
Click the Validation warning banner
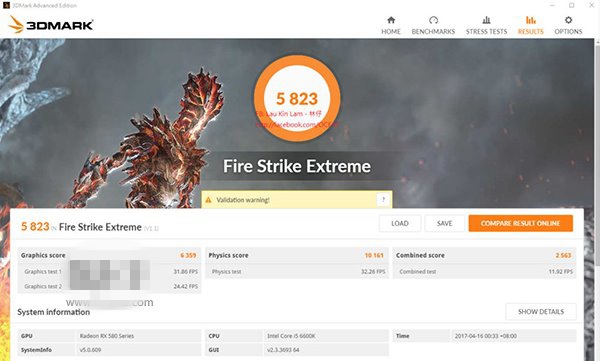pos(297,199)
